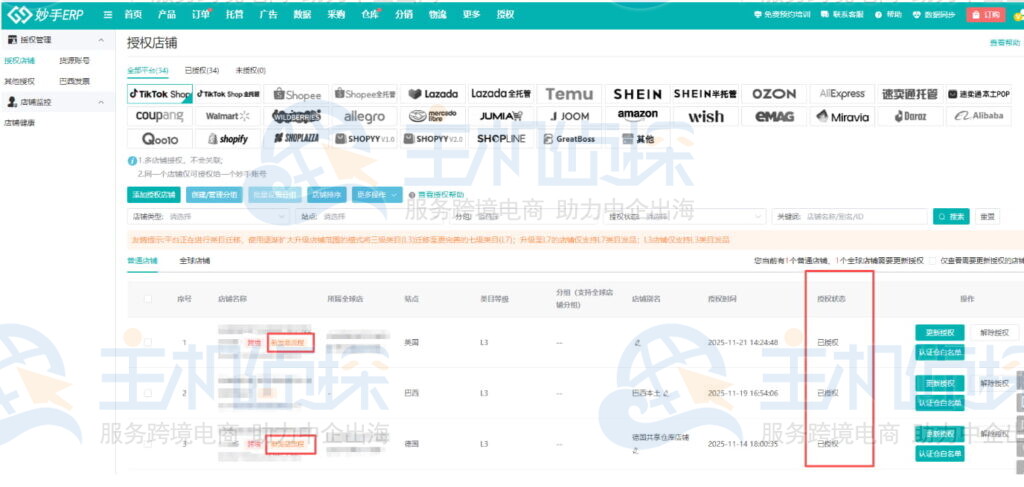Choose the allegro platform logo
Image resolution: width=1024 pixels, height=487 pixels.
pos(364,116)
